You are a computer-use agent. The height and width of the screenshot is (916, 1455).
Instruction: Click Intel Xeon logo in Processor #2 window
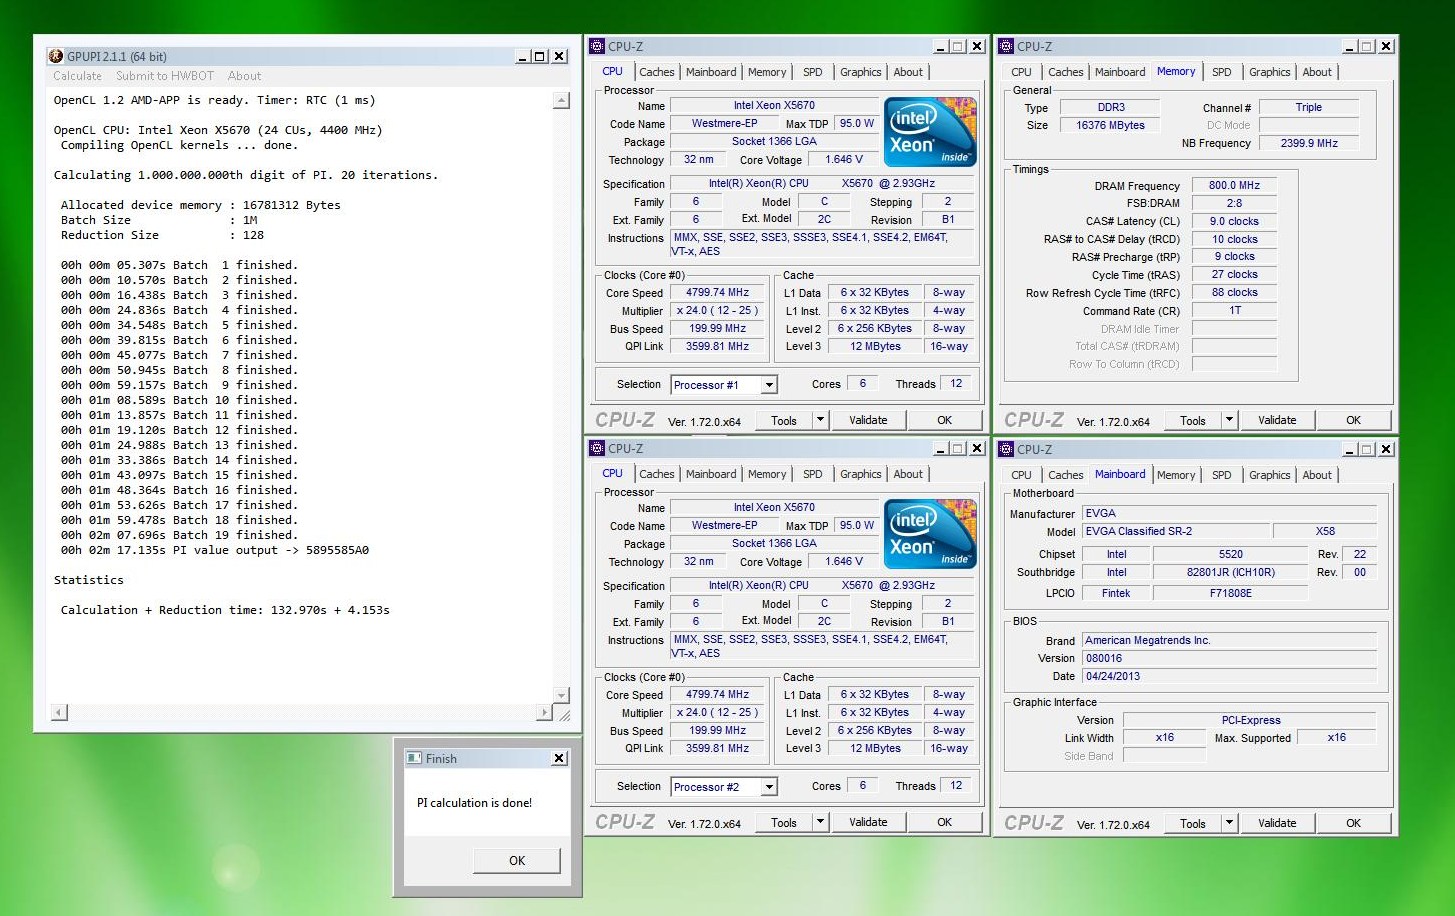pyautogui.click(x=930, y=534)
